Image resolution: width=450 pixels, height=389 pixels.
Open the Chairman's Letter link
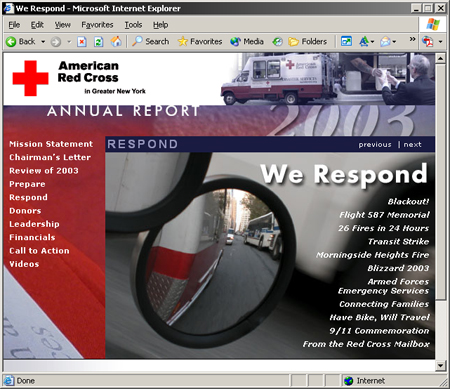50,157
